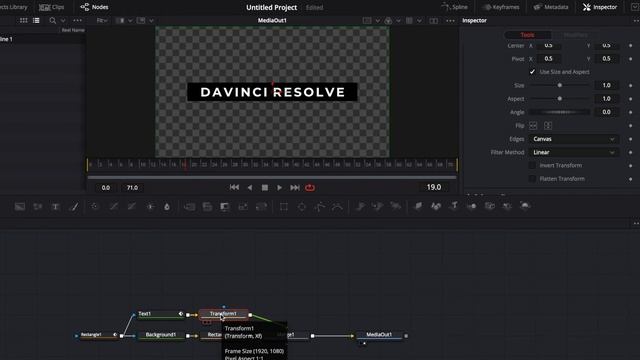640x360 pixels.
Task: Add a Resize node from toolbar
Action: pos(243,207)
